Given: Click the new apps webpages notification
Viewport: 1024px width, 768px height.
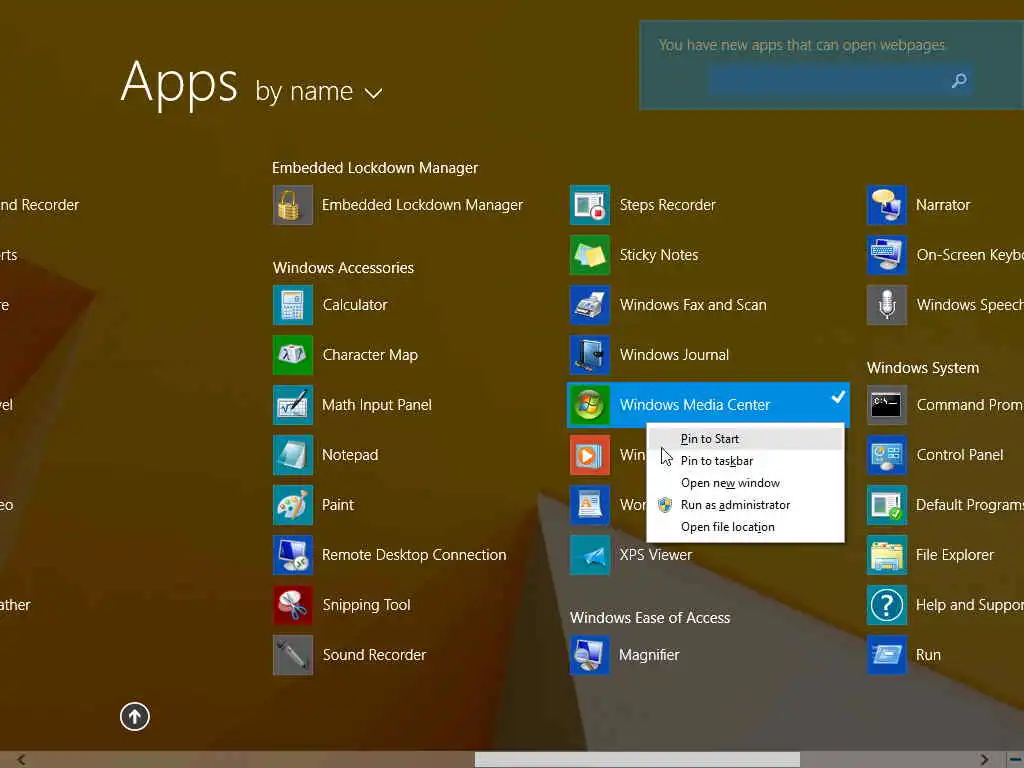Looking at the screenshot, I should (x=802, y=45).
